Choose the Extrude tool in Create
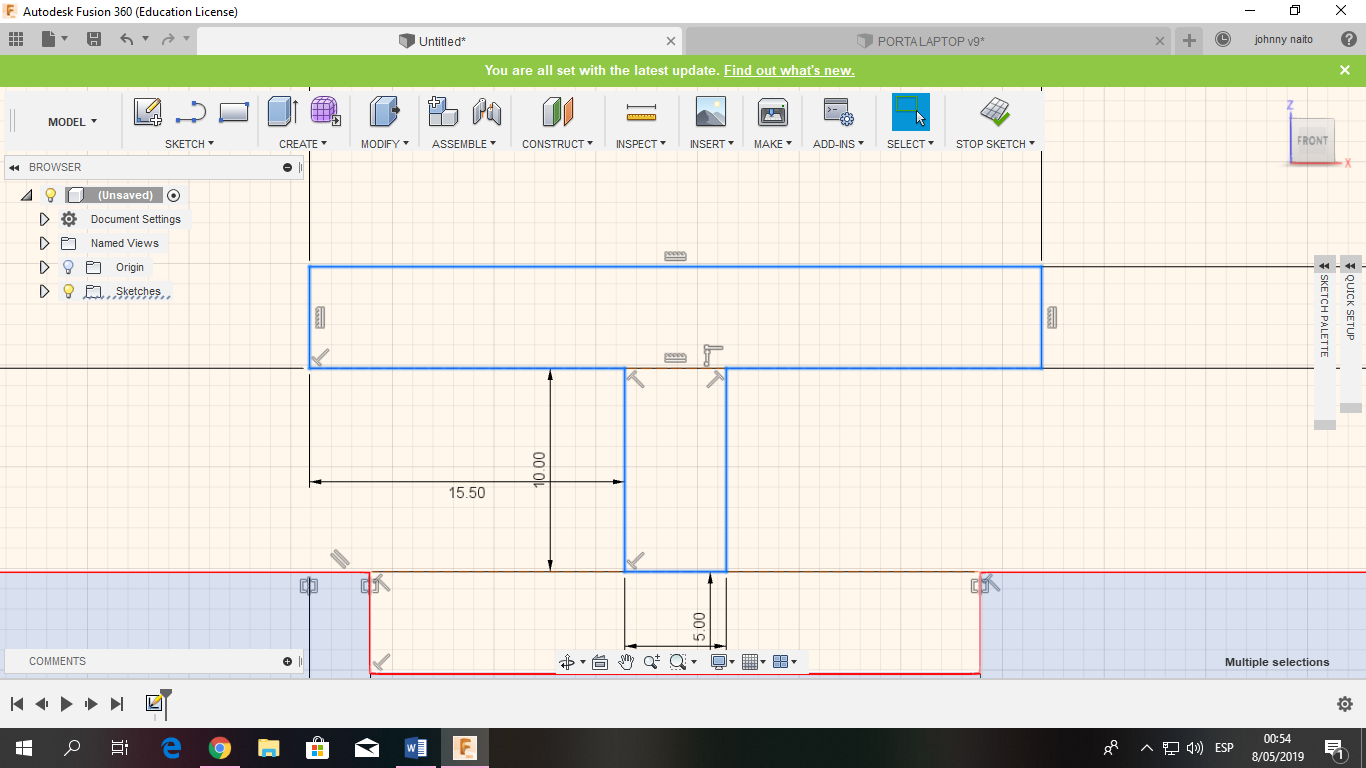Screen dimensions: 1366x768 pyautogui.click(x=282, y=112)
